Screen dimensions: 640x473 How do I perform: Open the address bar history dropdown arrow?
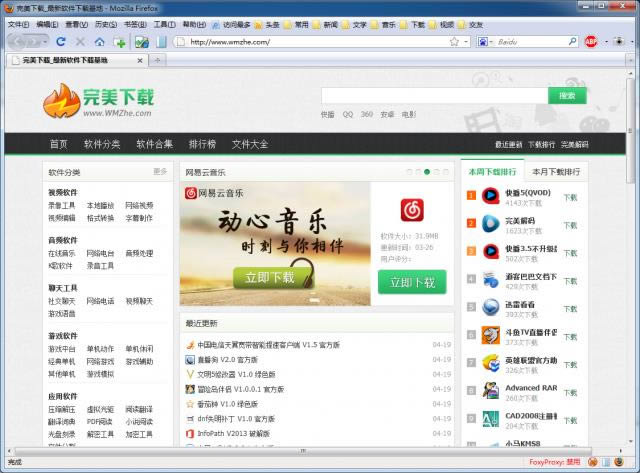coord(466,42)
